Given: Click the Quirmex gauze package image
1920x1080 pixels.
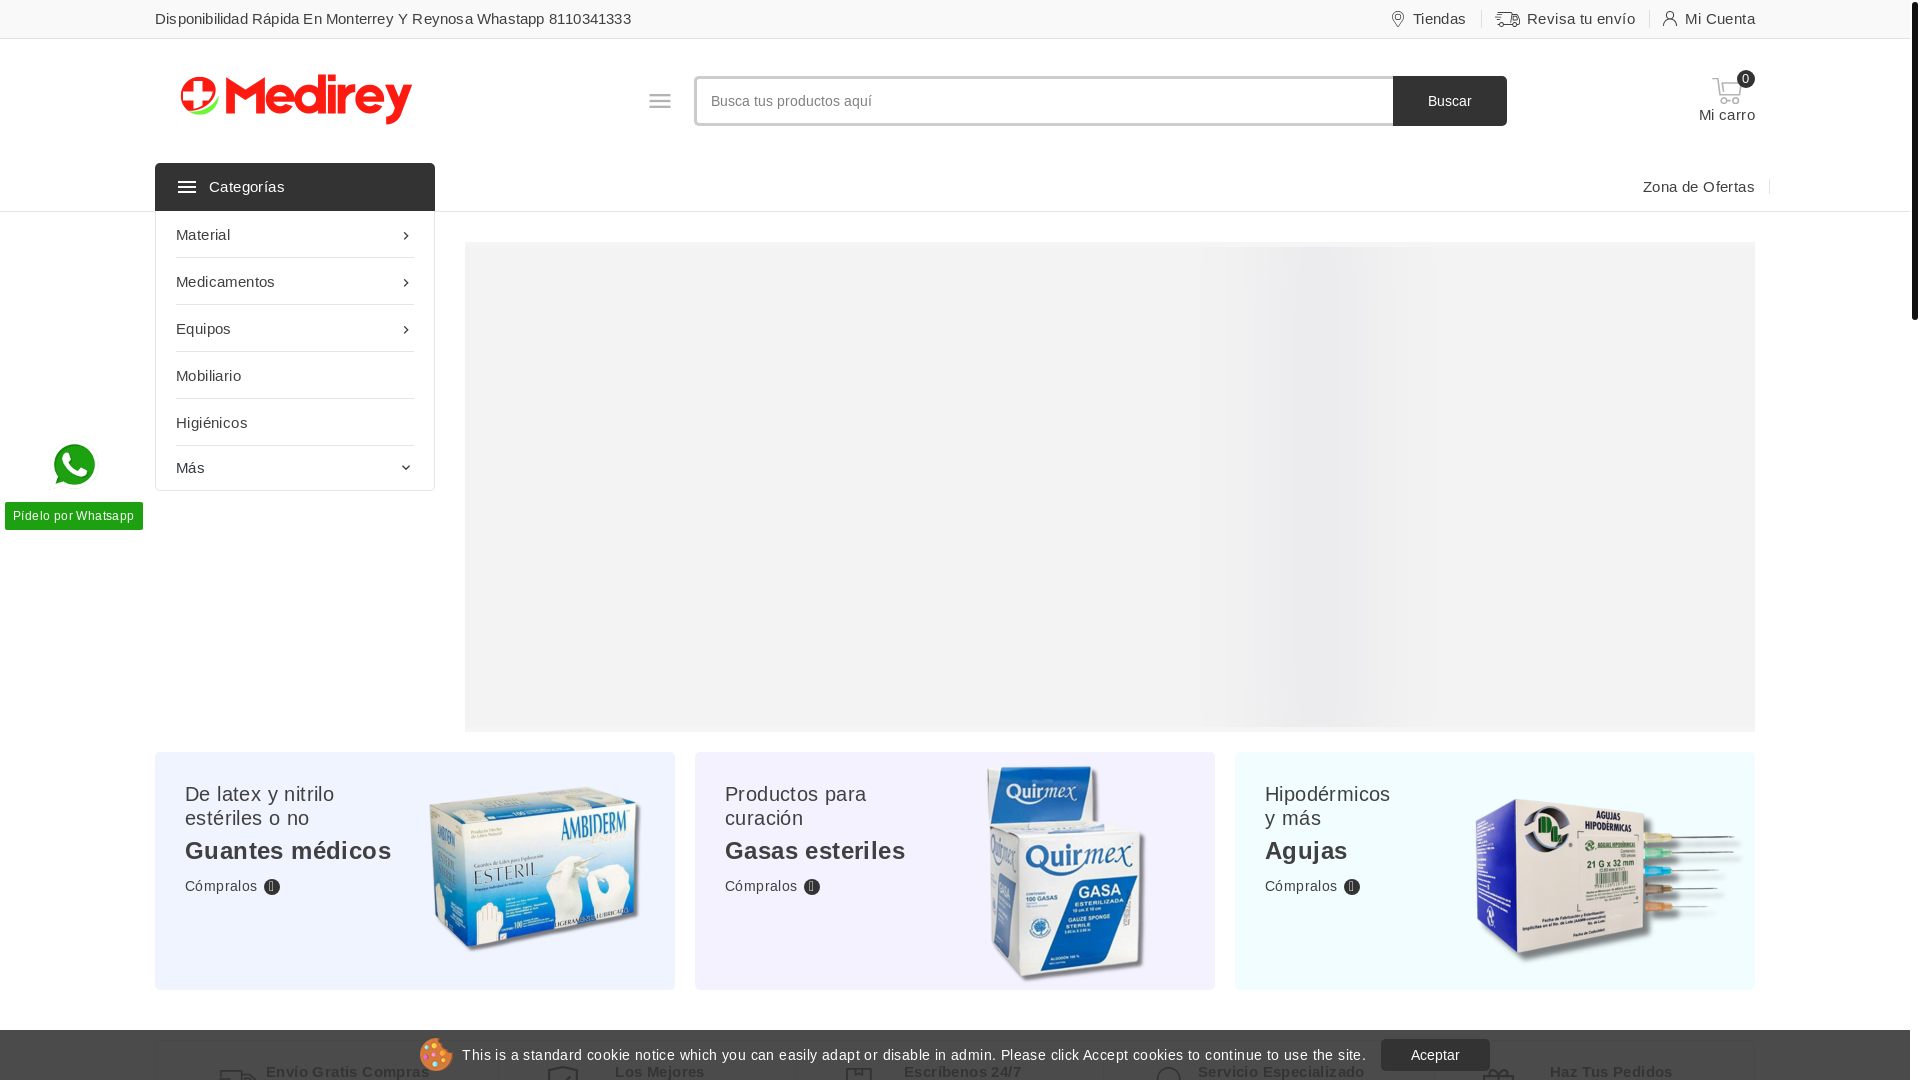Looking at the screenshot, I should coord(1066,873).
